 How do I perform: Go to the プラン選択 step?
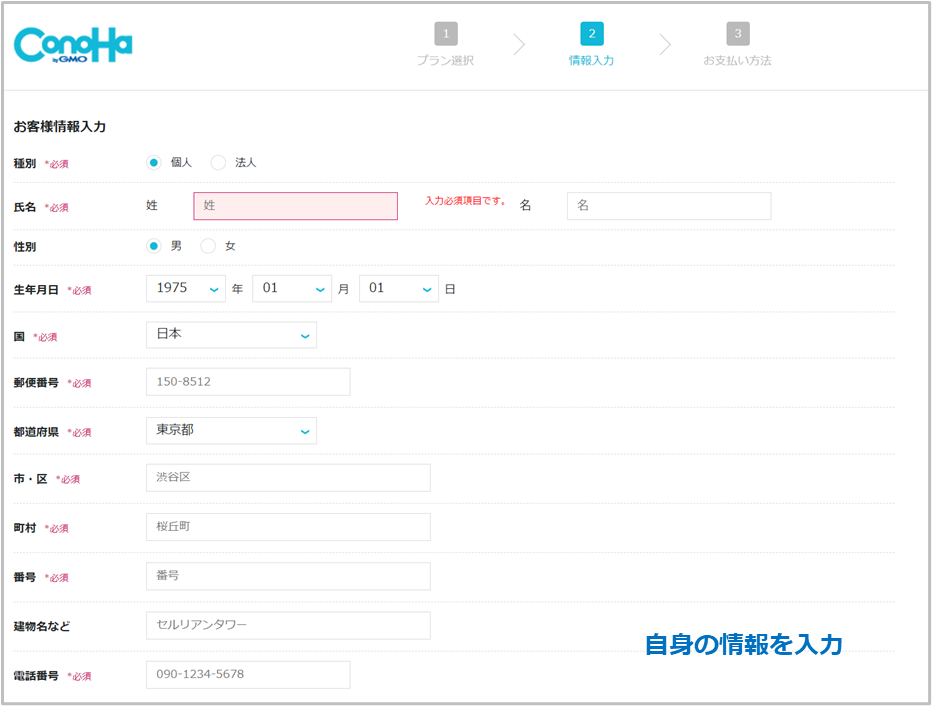445,60
